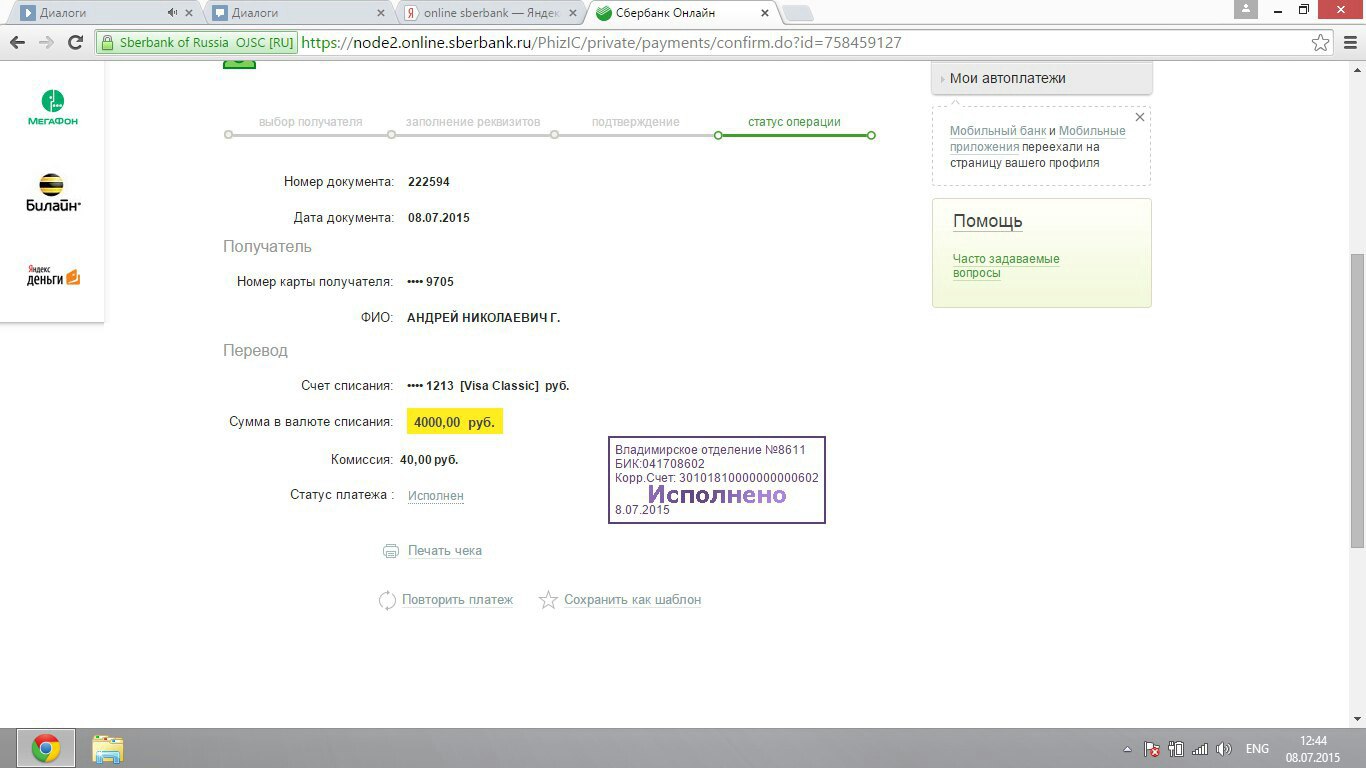Show hidden tray icons arrow
The height and width of the screenshot is (768, 1366).
[x=1127, y=749]
